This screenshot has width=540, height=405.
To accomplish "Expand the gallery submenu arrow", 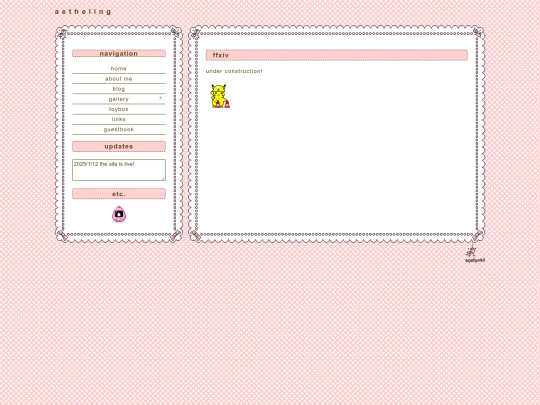I will (160, 98).
